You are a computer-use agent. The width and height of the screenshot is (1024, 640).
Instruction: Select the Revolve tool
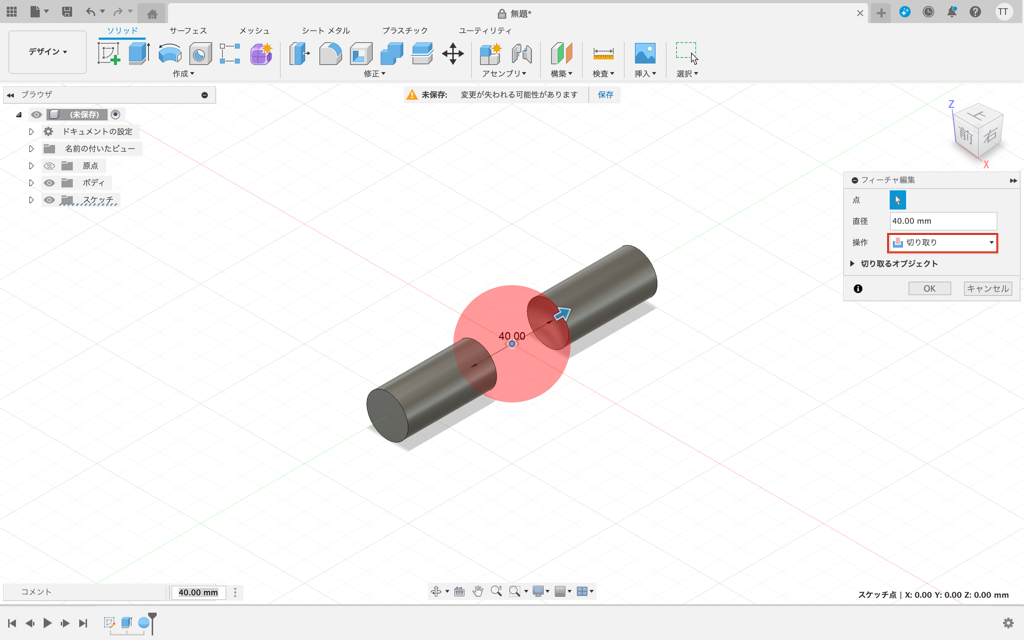170,54
